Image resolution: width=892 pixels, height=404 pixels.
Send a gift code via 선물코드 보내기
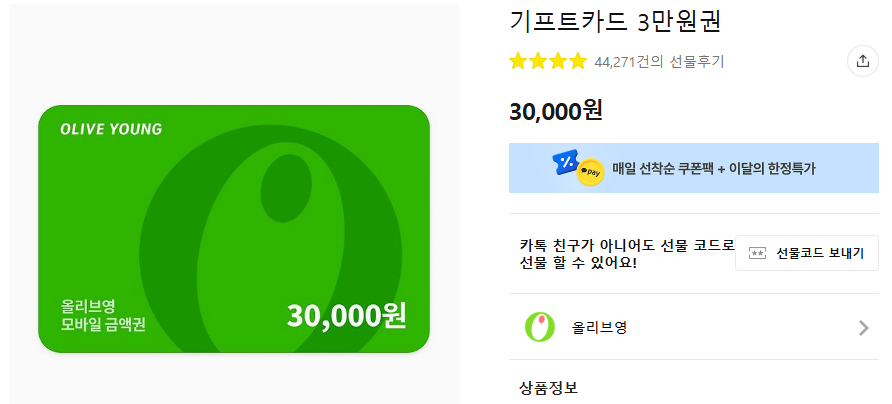click(x=807, y=253)
